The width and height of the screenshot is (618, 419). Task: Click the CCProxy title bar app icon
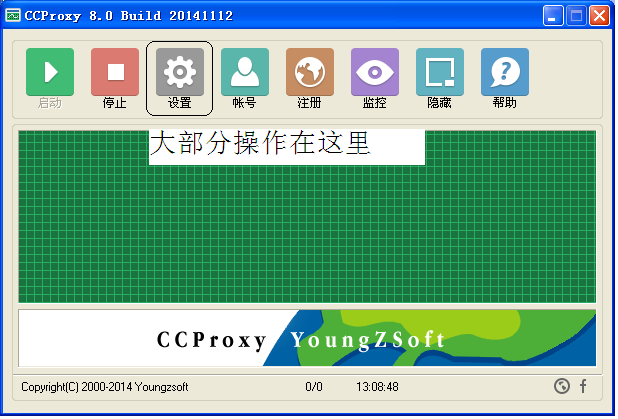coord(13,16)
